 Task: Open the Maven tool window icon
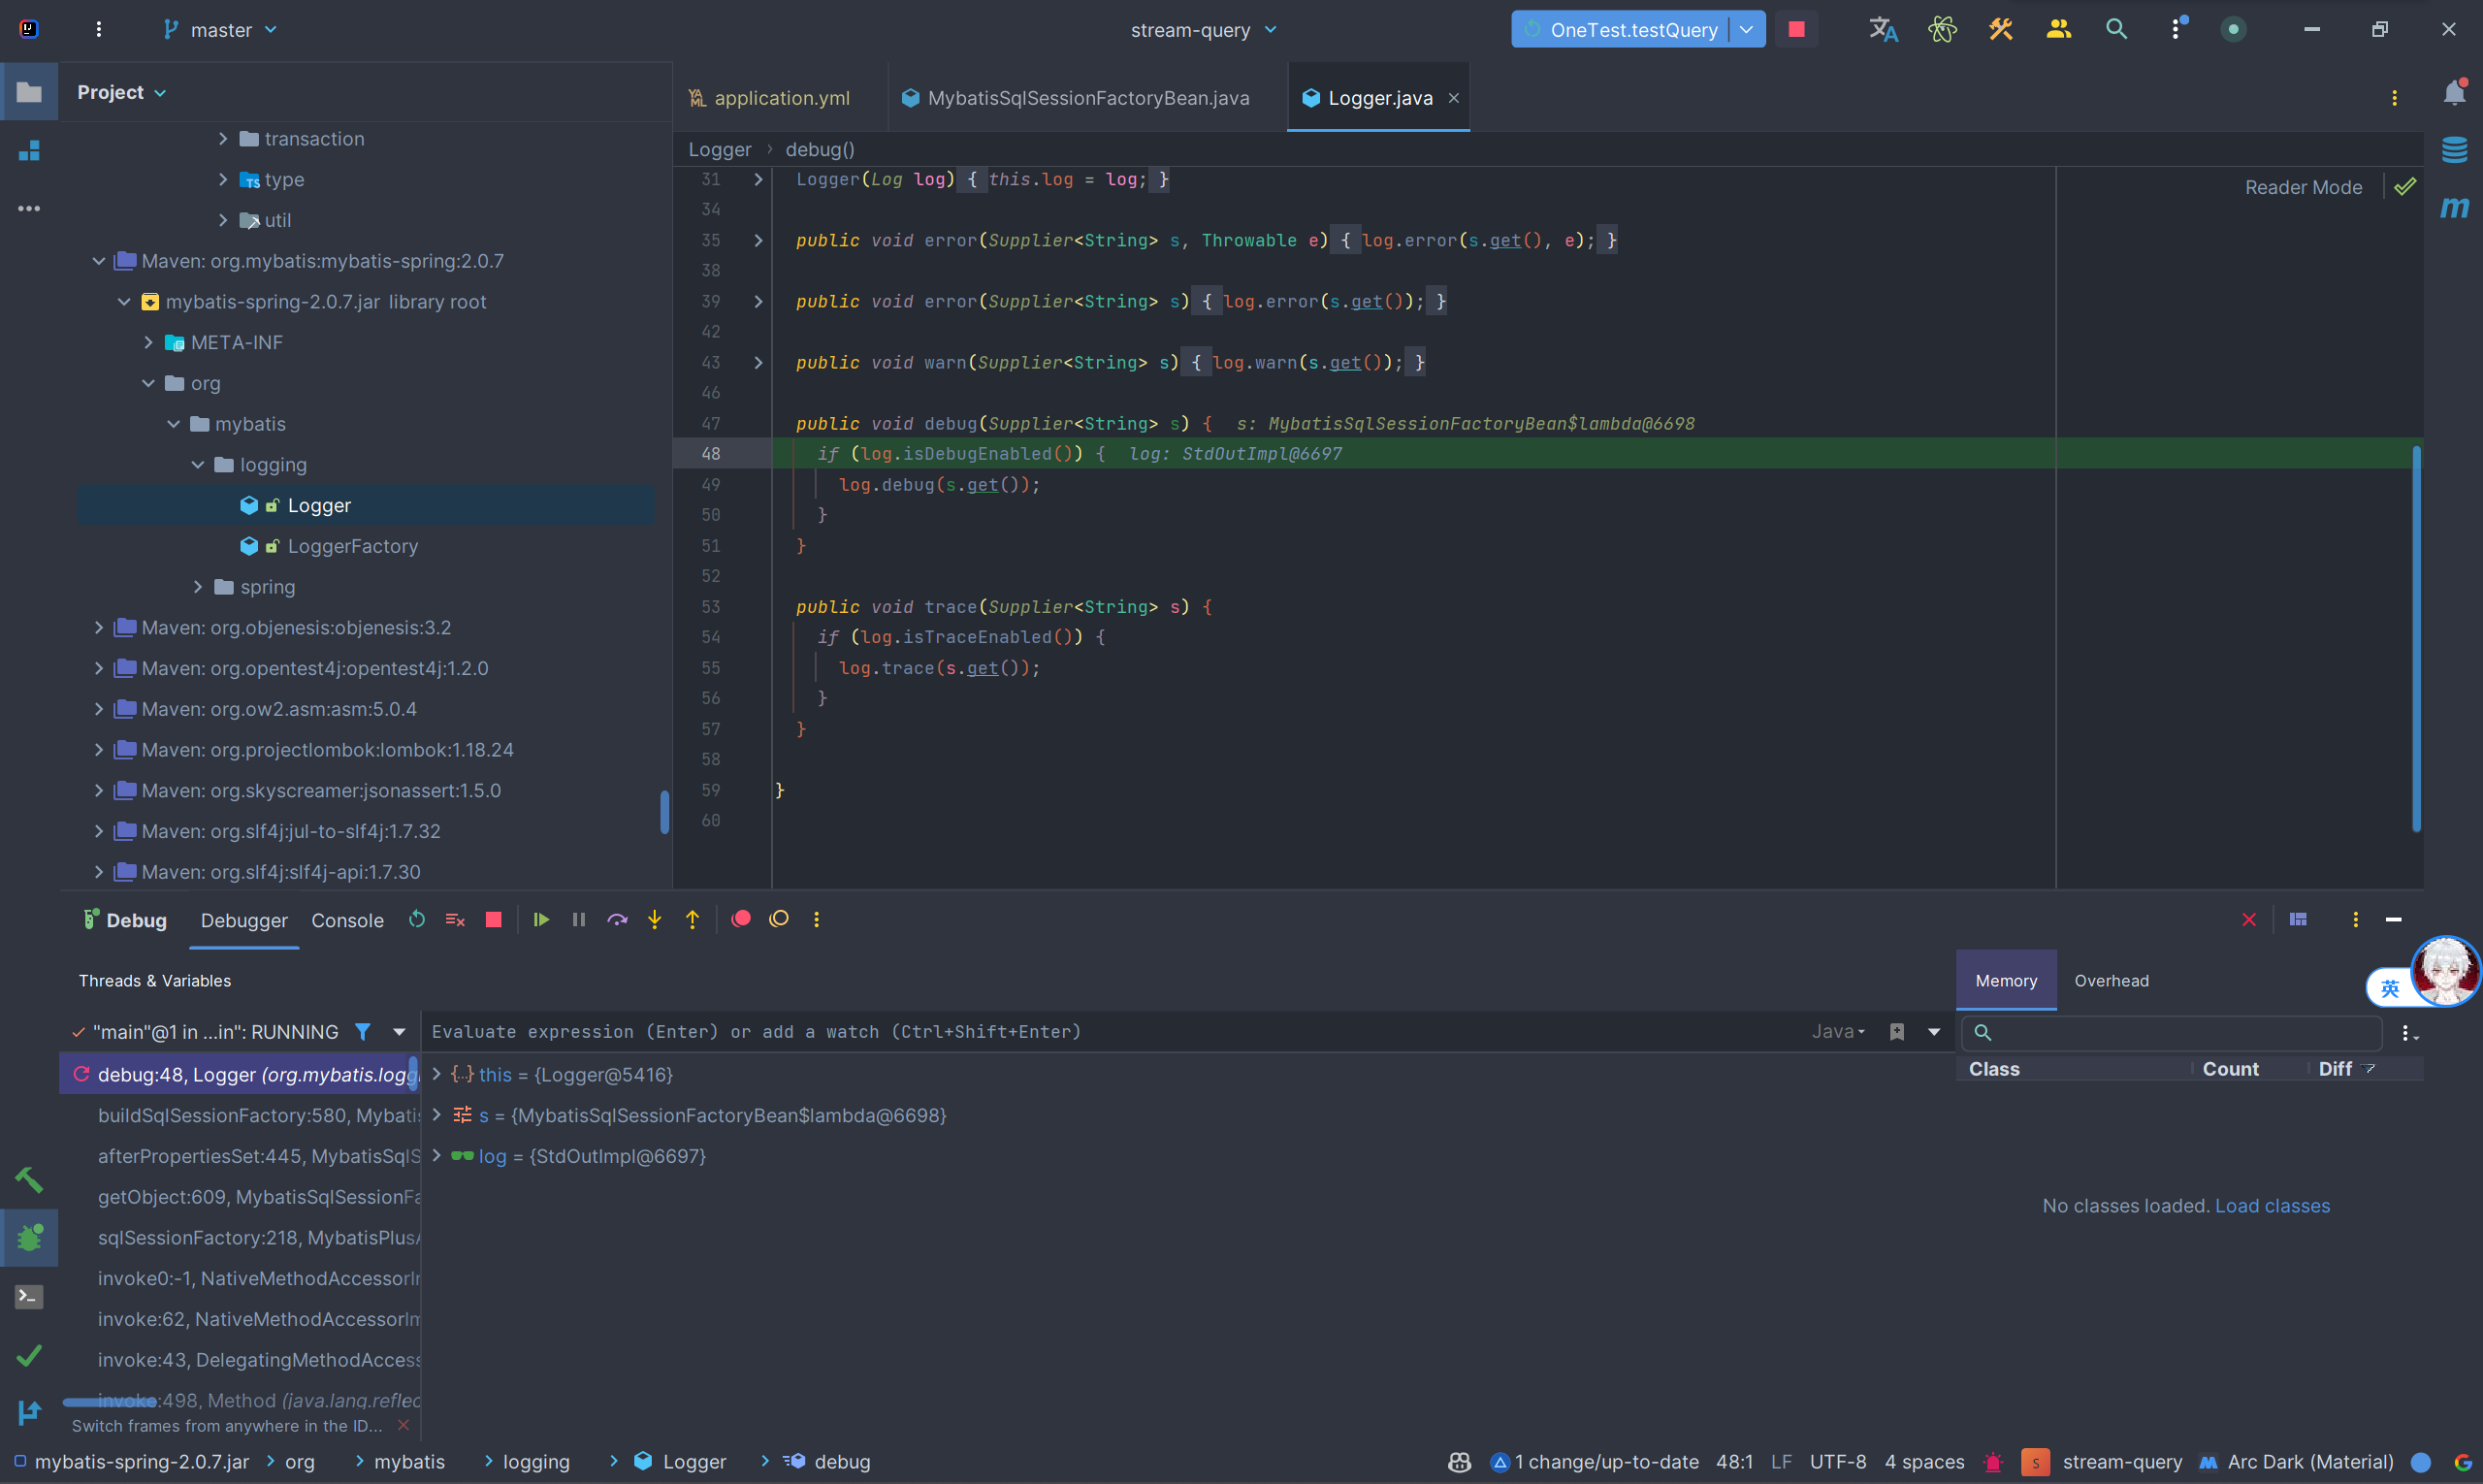point(2454,207)
